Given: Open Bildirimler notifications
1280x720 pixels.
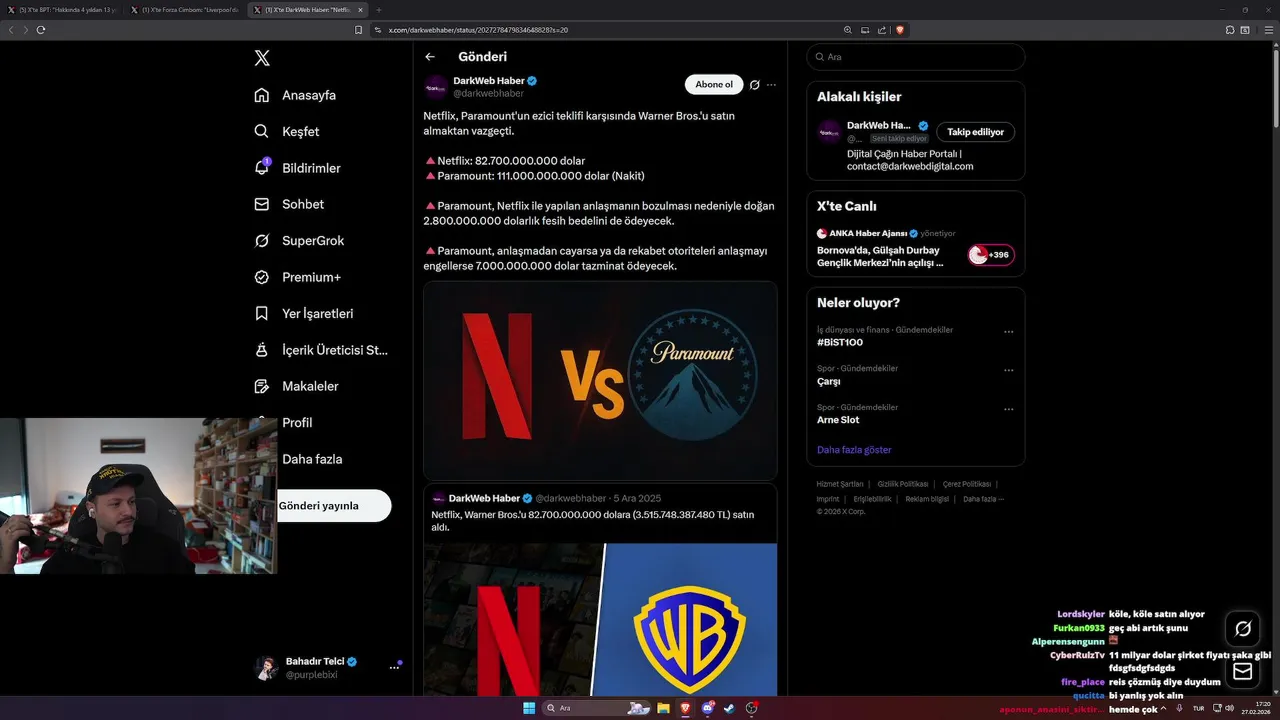Looking at the screenshot, I should pyautogui.click(x=297, y=168).
